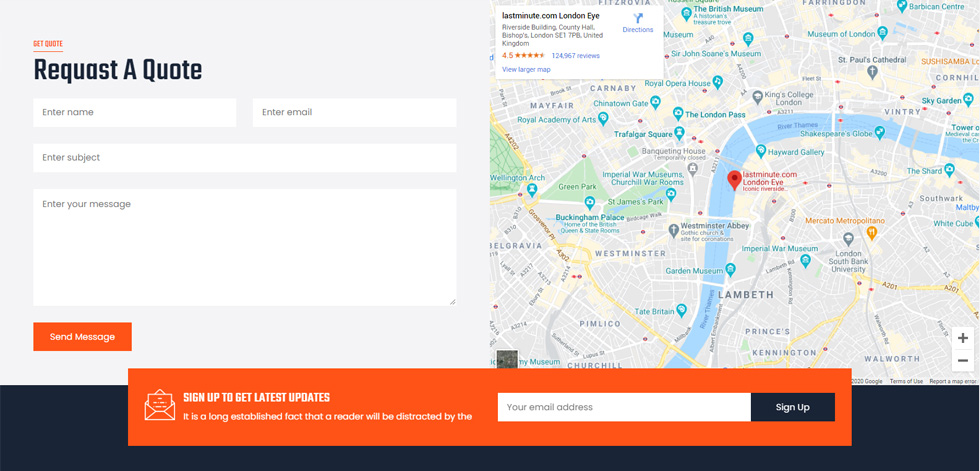Click Wellington Arch marker icon
Viewport: 980px width, 471px height.
pyautogui.click(x=532, y=189)
